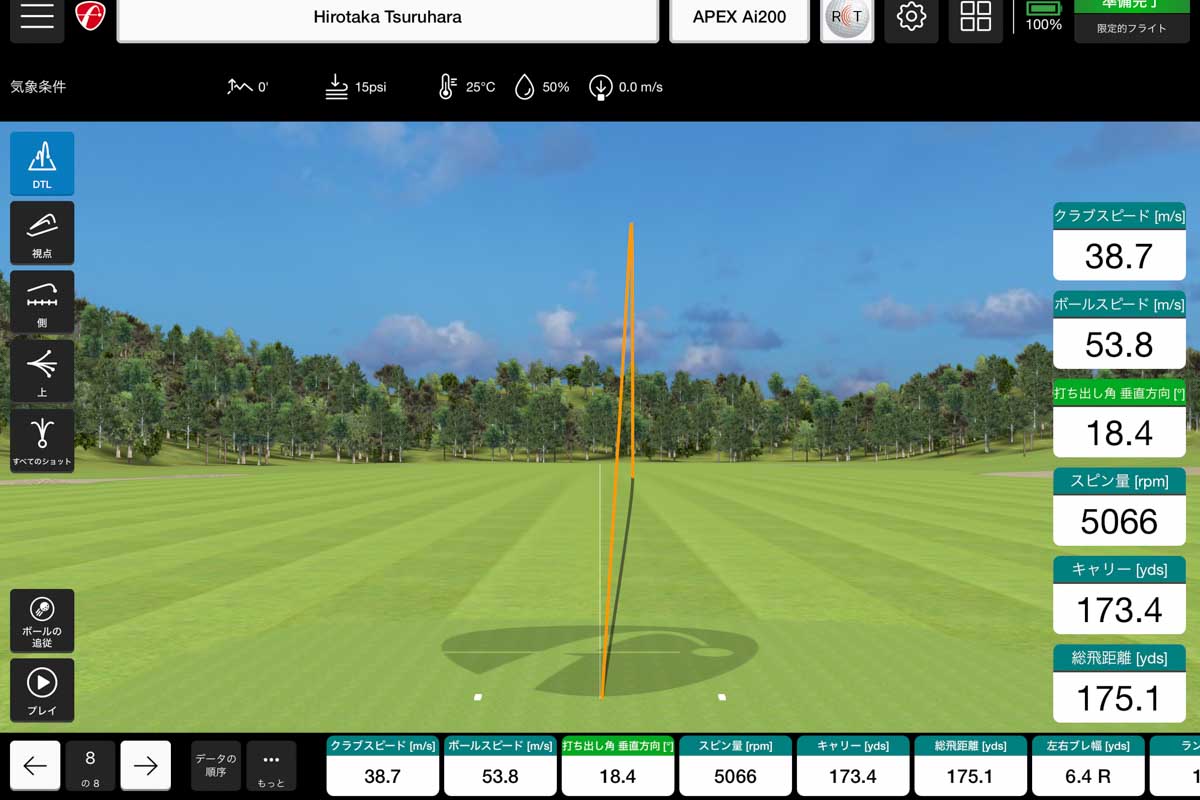The image size is (1200, 800).
Task: Switch to the 視点 viewpoint view
Action: pos(42,233)
